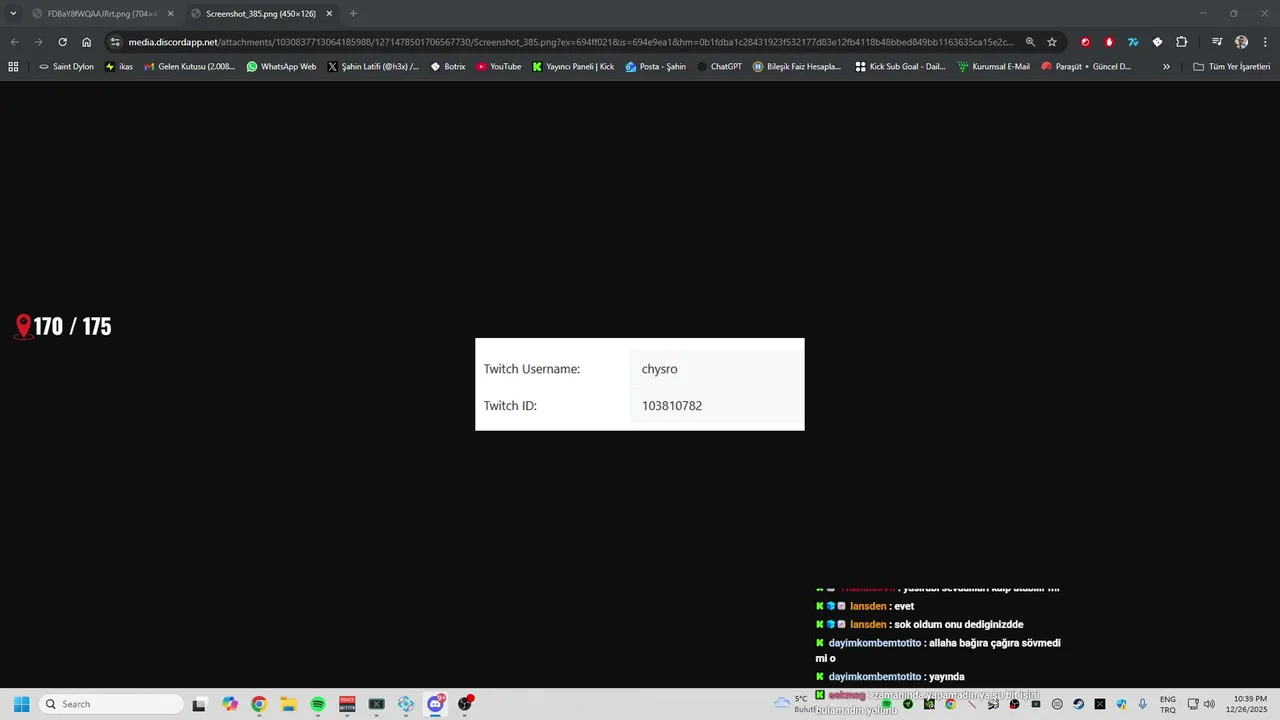Go to the browser home page icon
This screenshot has width=1280, height=720.
[x=87, y=42]
